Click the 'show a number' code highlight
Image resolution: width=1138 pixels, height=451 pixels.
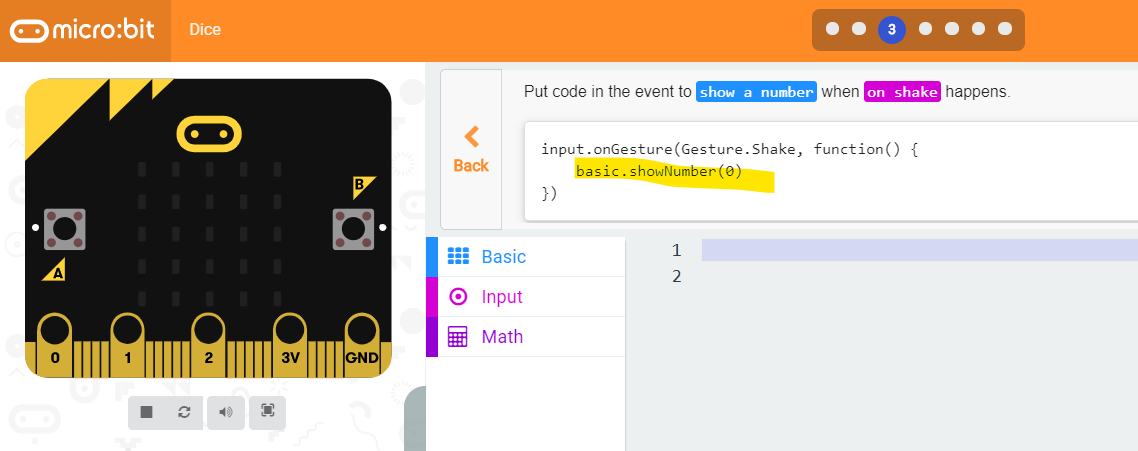point(756,92)
